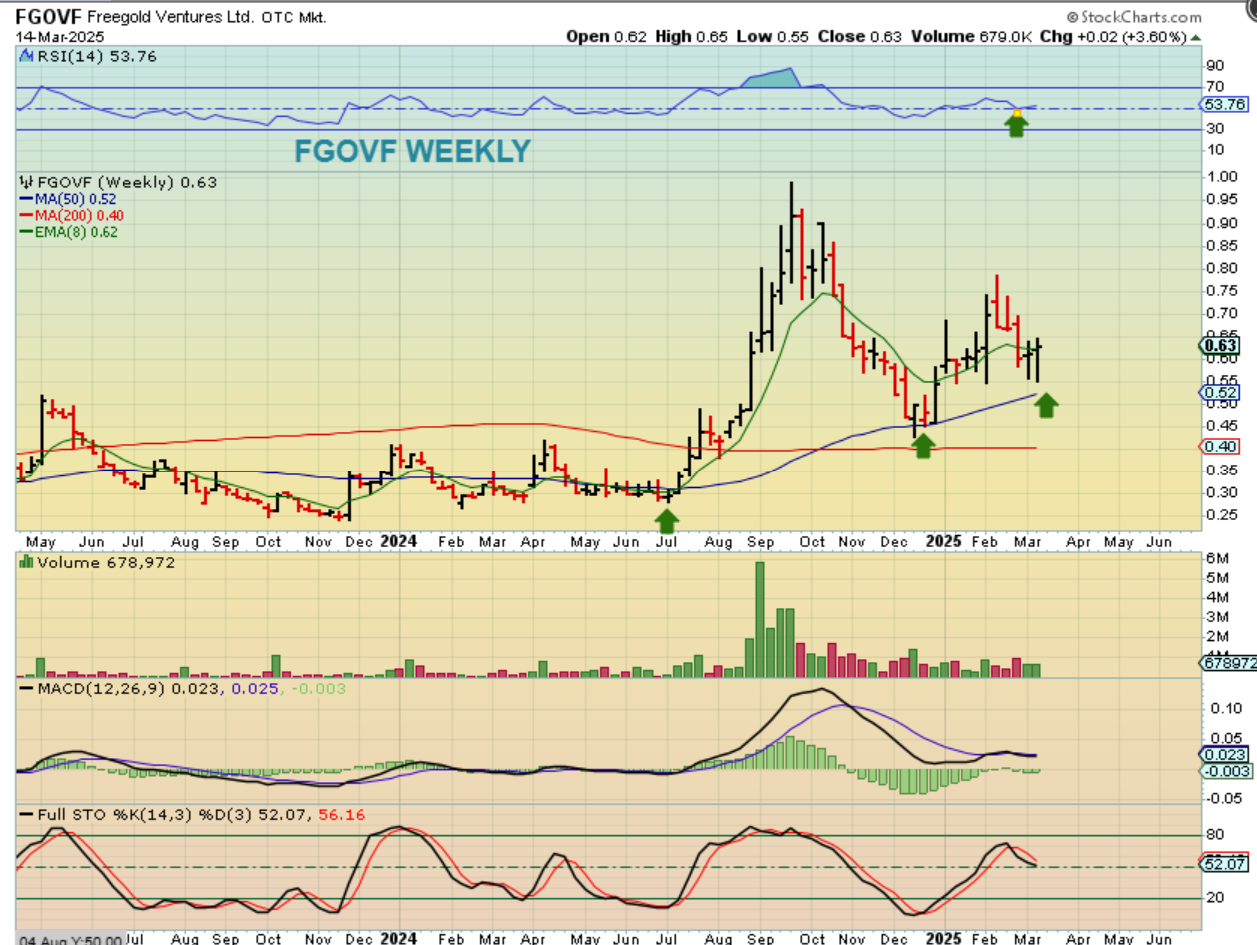
Task: Click the 0.40 MA(200) tag on the price axis
Action: [1220, 446]
